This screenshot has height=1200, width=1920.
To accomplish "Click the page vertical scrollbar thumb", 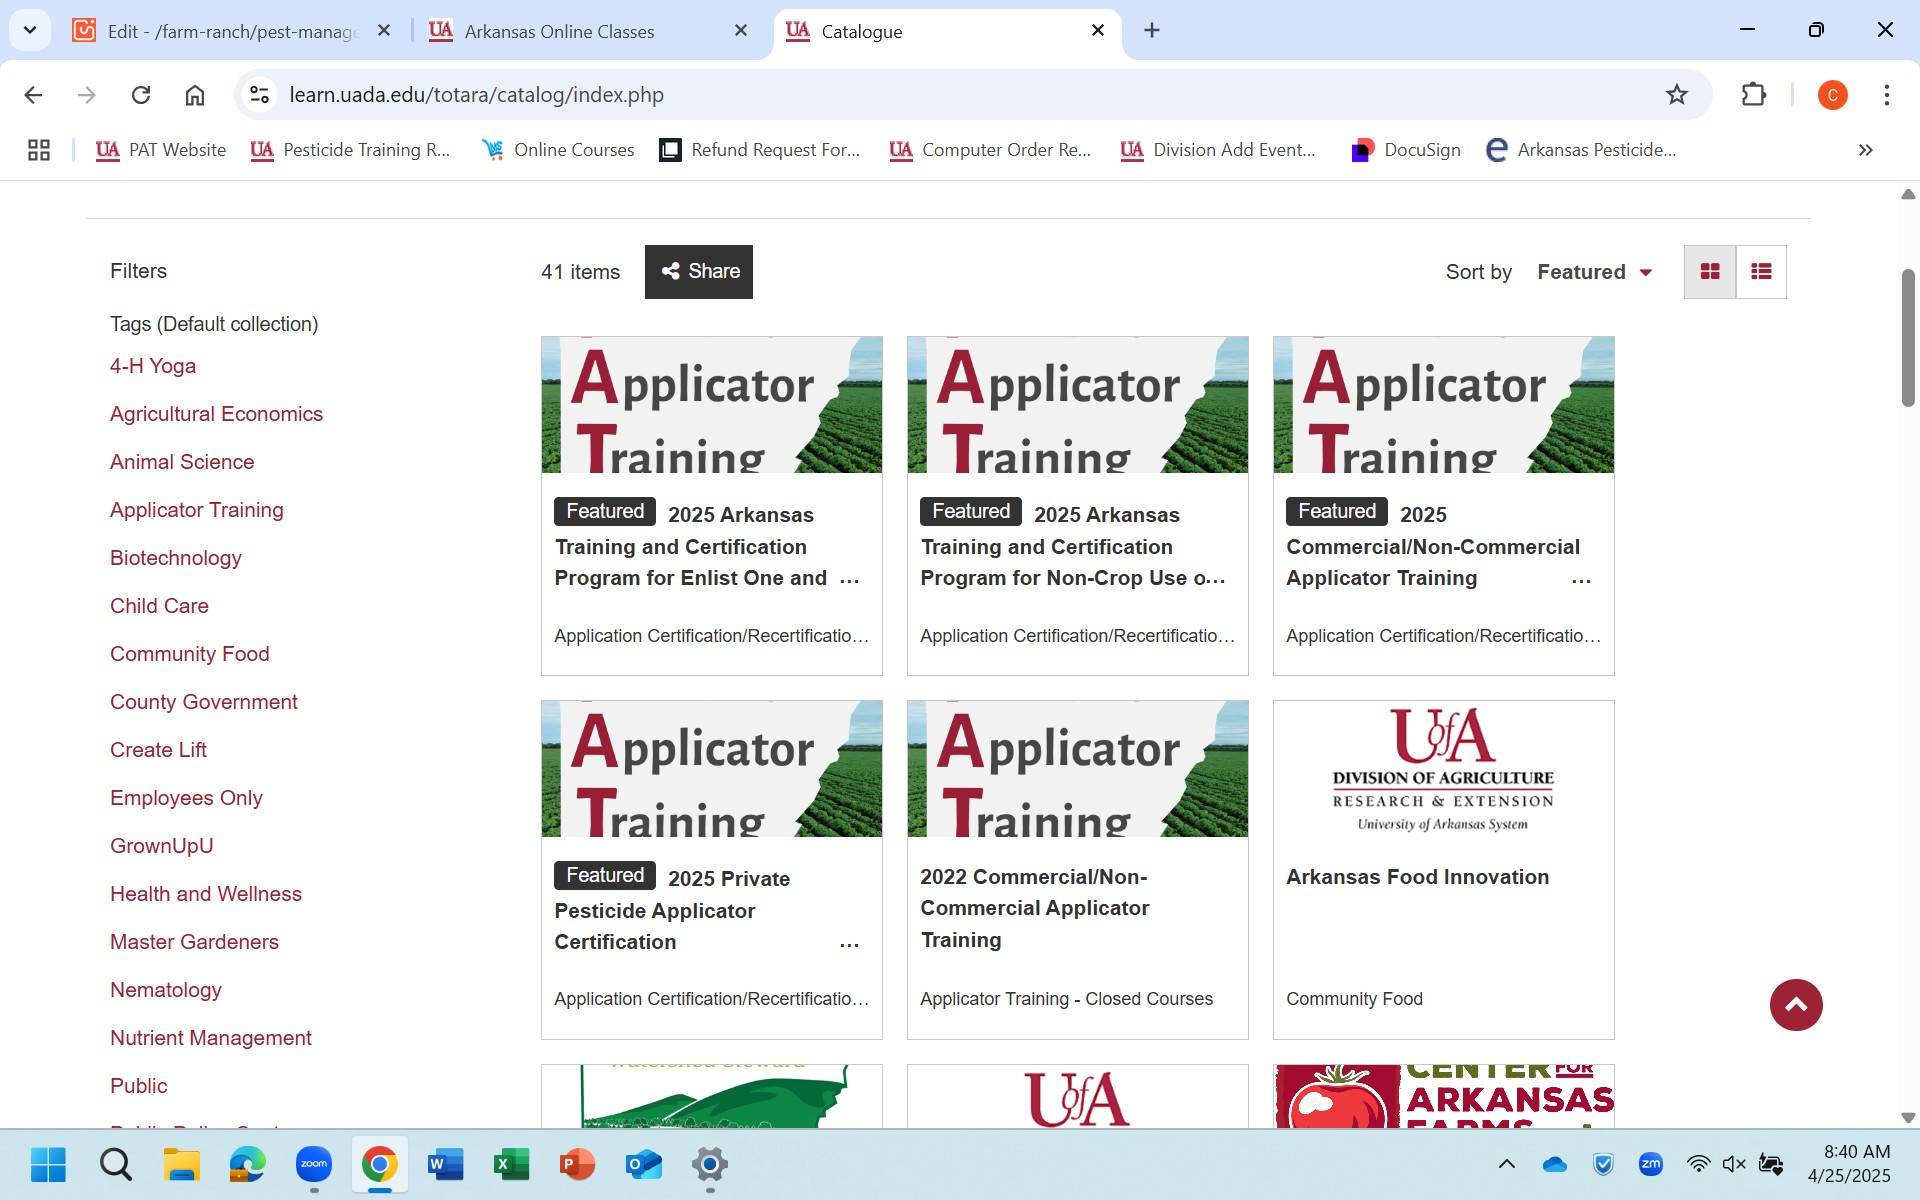I will tap(1908, 338).
